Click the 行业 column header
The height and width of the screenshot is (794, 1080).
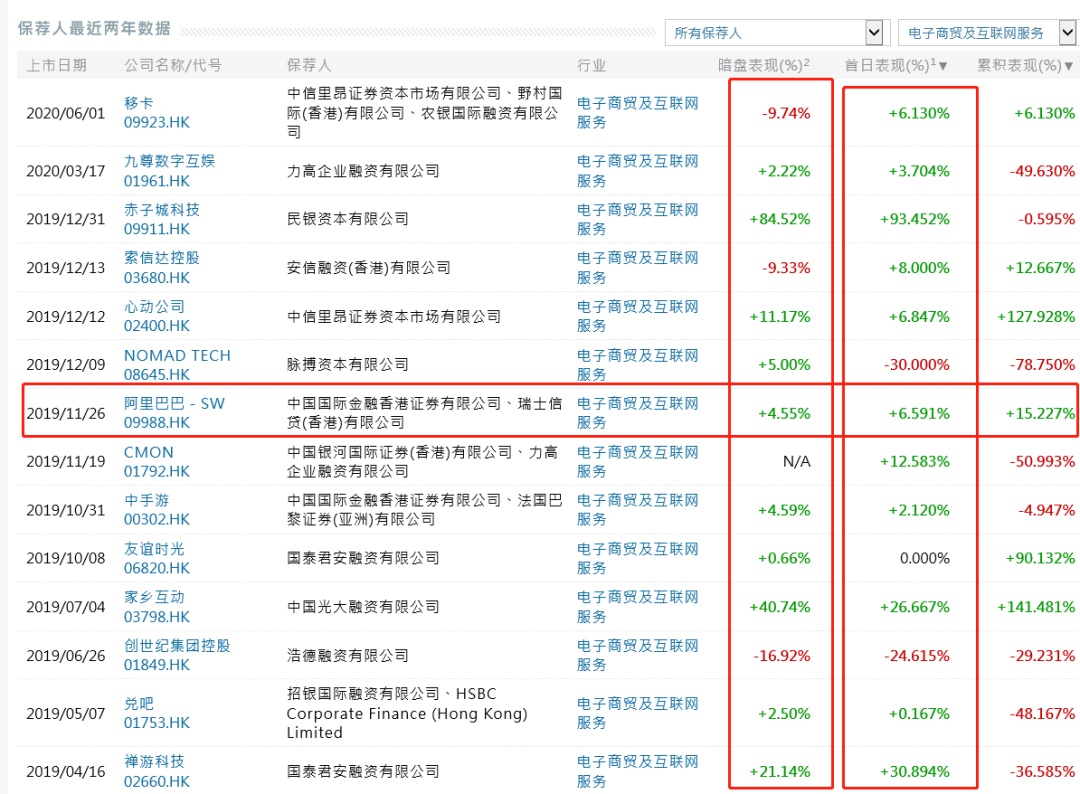click(x=592, y=65)
